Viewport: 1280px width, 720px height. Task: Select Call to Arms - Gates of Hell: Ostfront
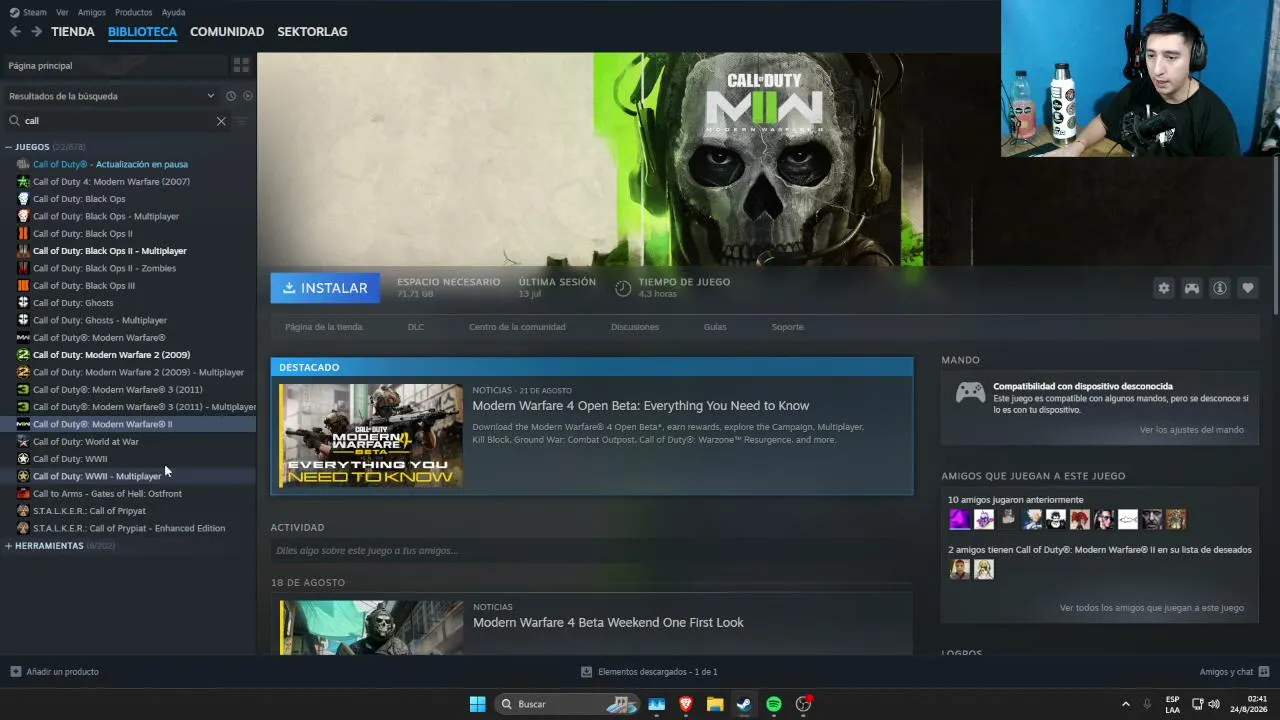point(107,494)
